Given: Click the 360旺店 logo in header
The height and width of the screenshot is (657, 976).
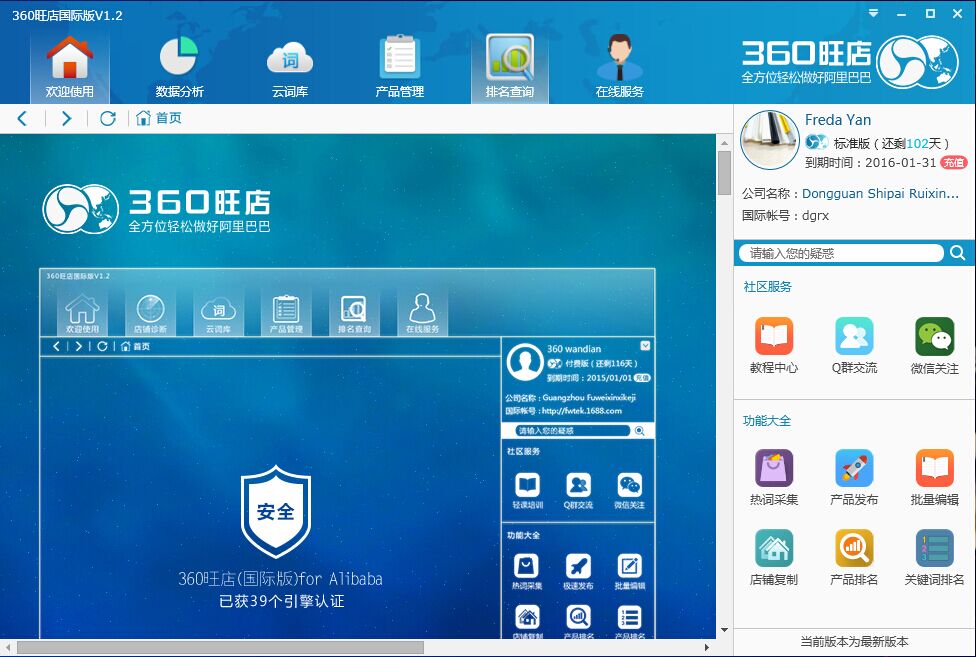Looking at the screenshot, I should click(850, 61).
